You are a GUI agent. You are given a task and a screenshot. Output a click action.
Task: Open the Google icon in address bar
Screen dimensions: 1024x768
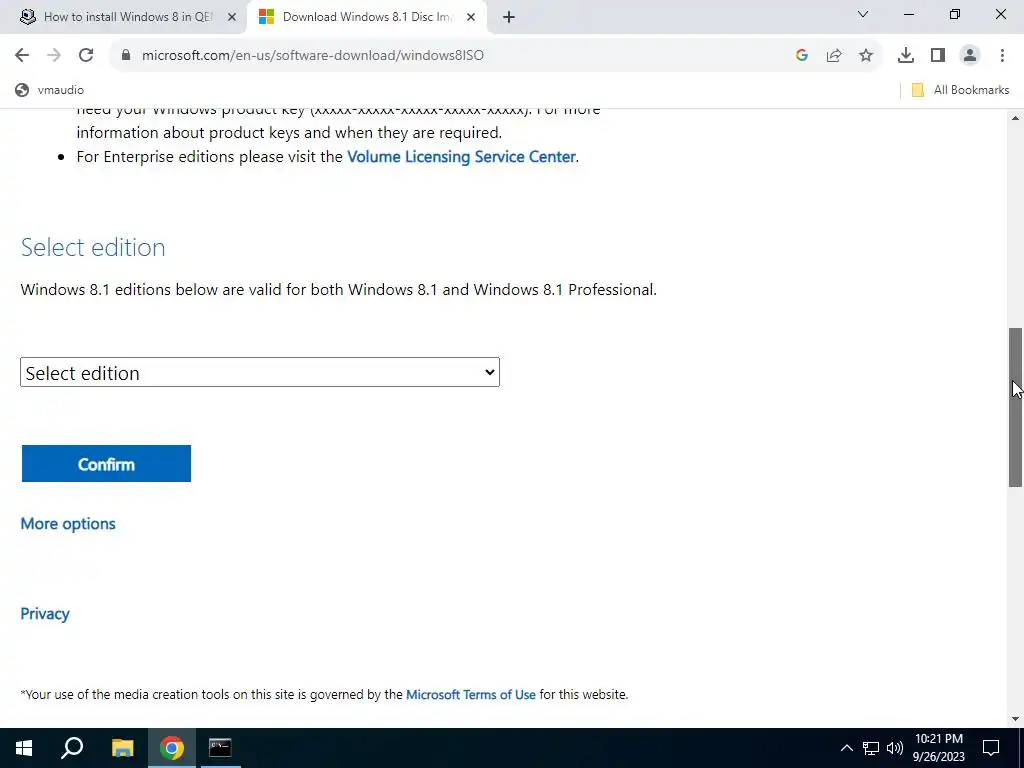[x=802, y=56]
